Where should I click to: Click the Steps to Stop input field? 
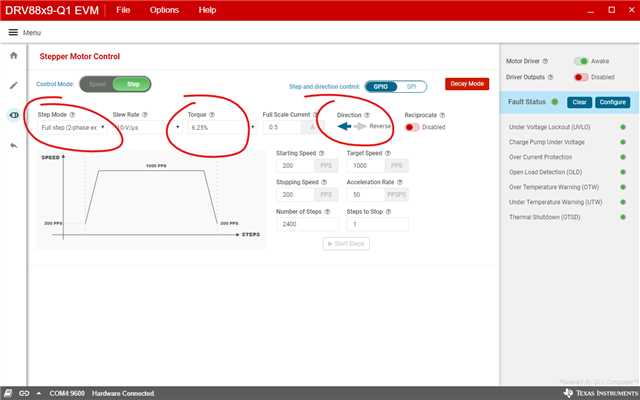tap(378, 224)
